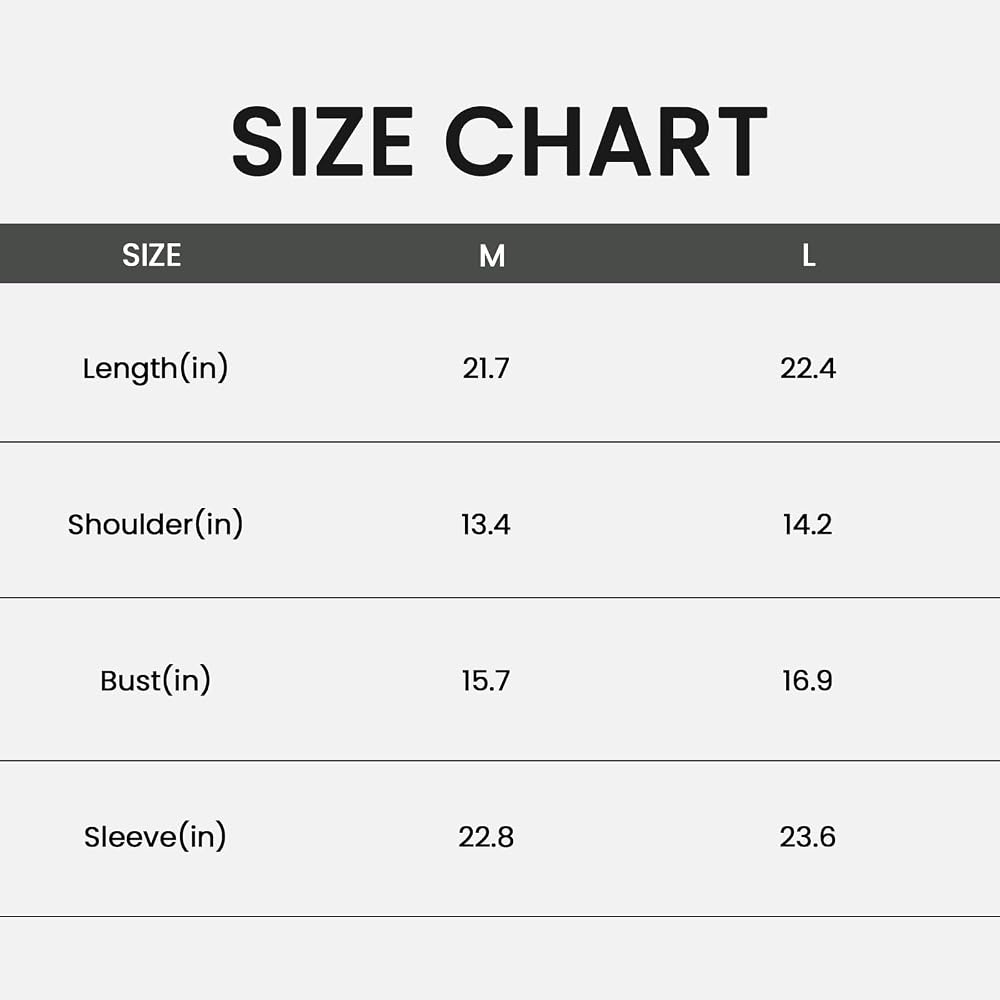Select the 14.2 shoulder value for L

pos(807,525)
